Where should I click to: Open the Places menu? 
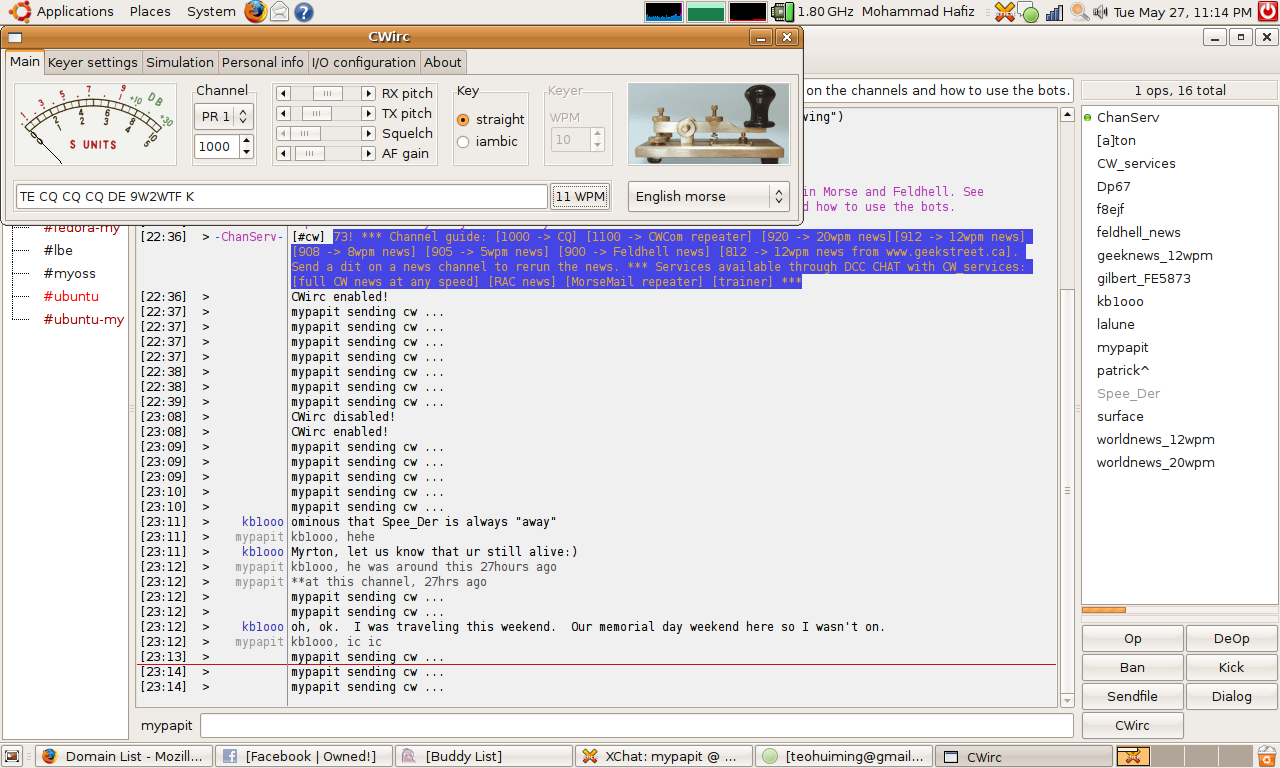[x=150, y=12]
